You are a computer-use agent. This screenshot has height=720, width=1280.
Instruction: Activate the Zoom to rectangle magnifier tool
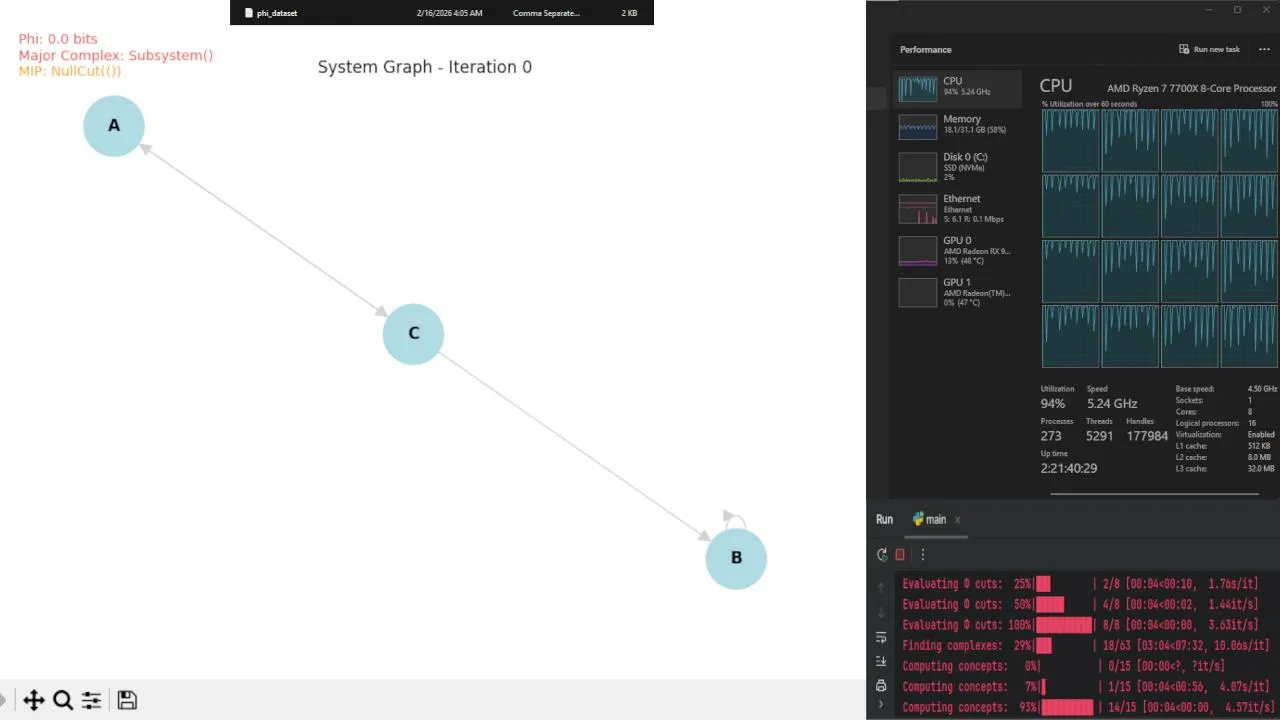63,700
